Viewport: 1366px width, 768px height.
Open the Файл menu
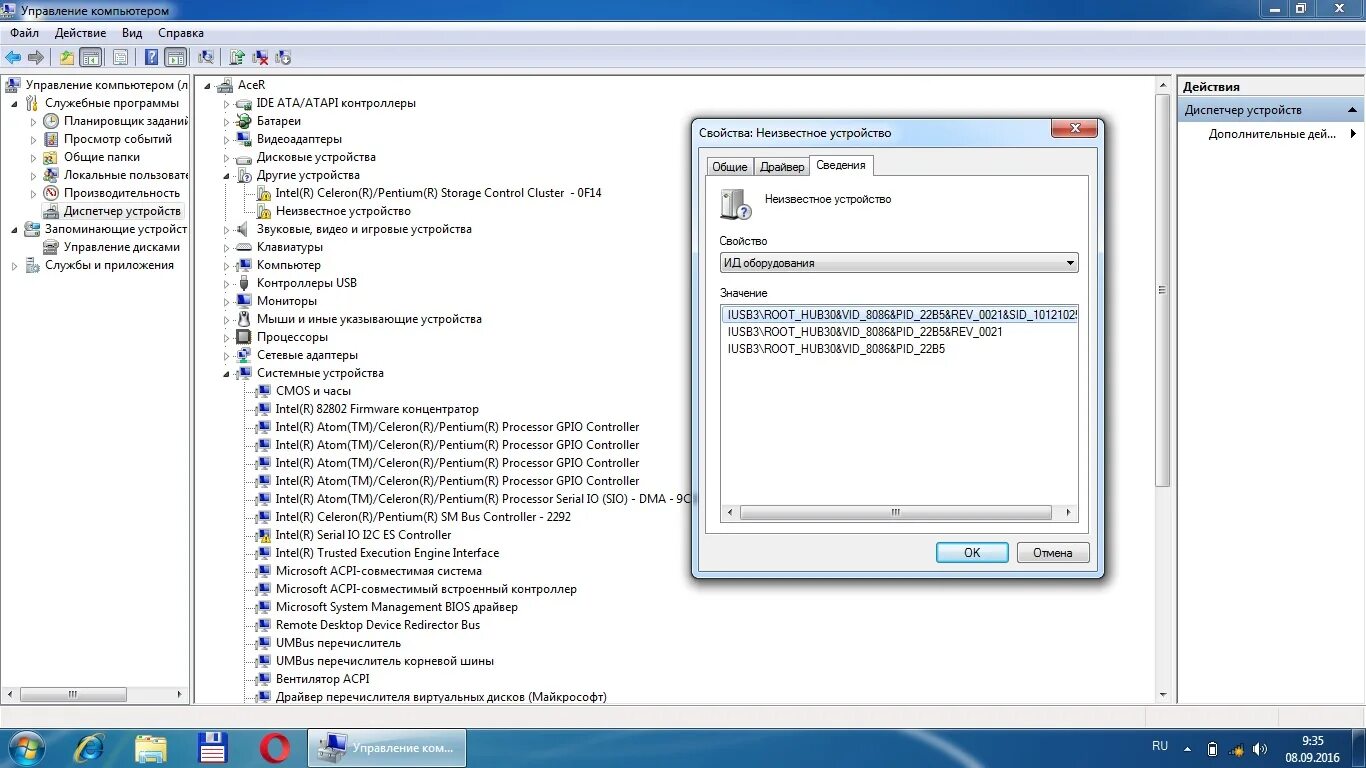click(x=25, y=33)
